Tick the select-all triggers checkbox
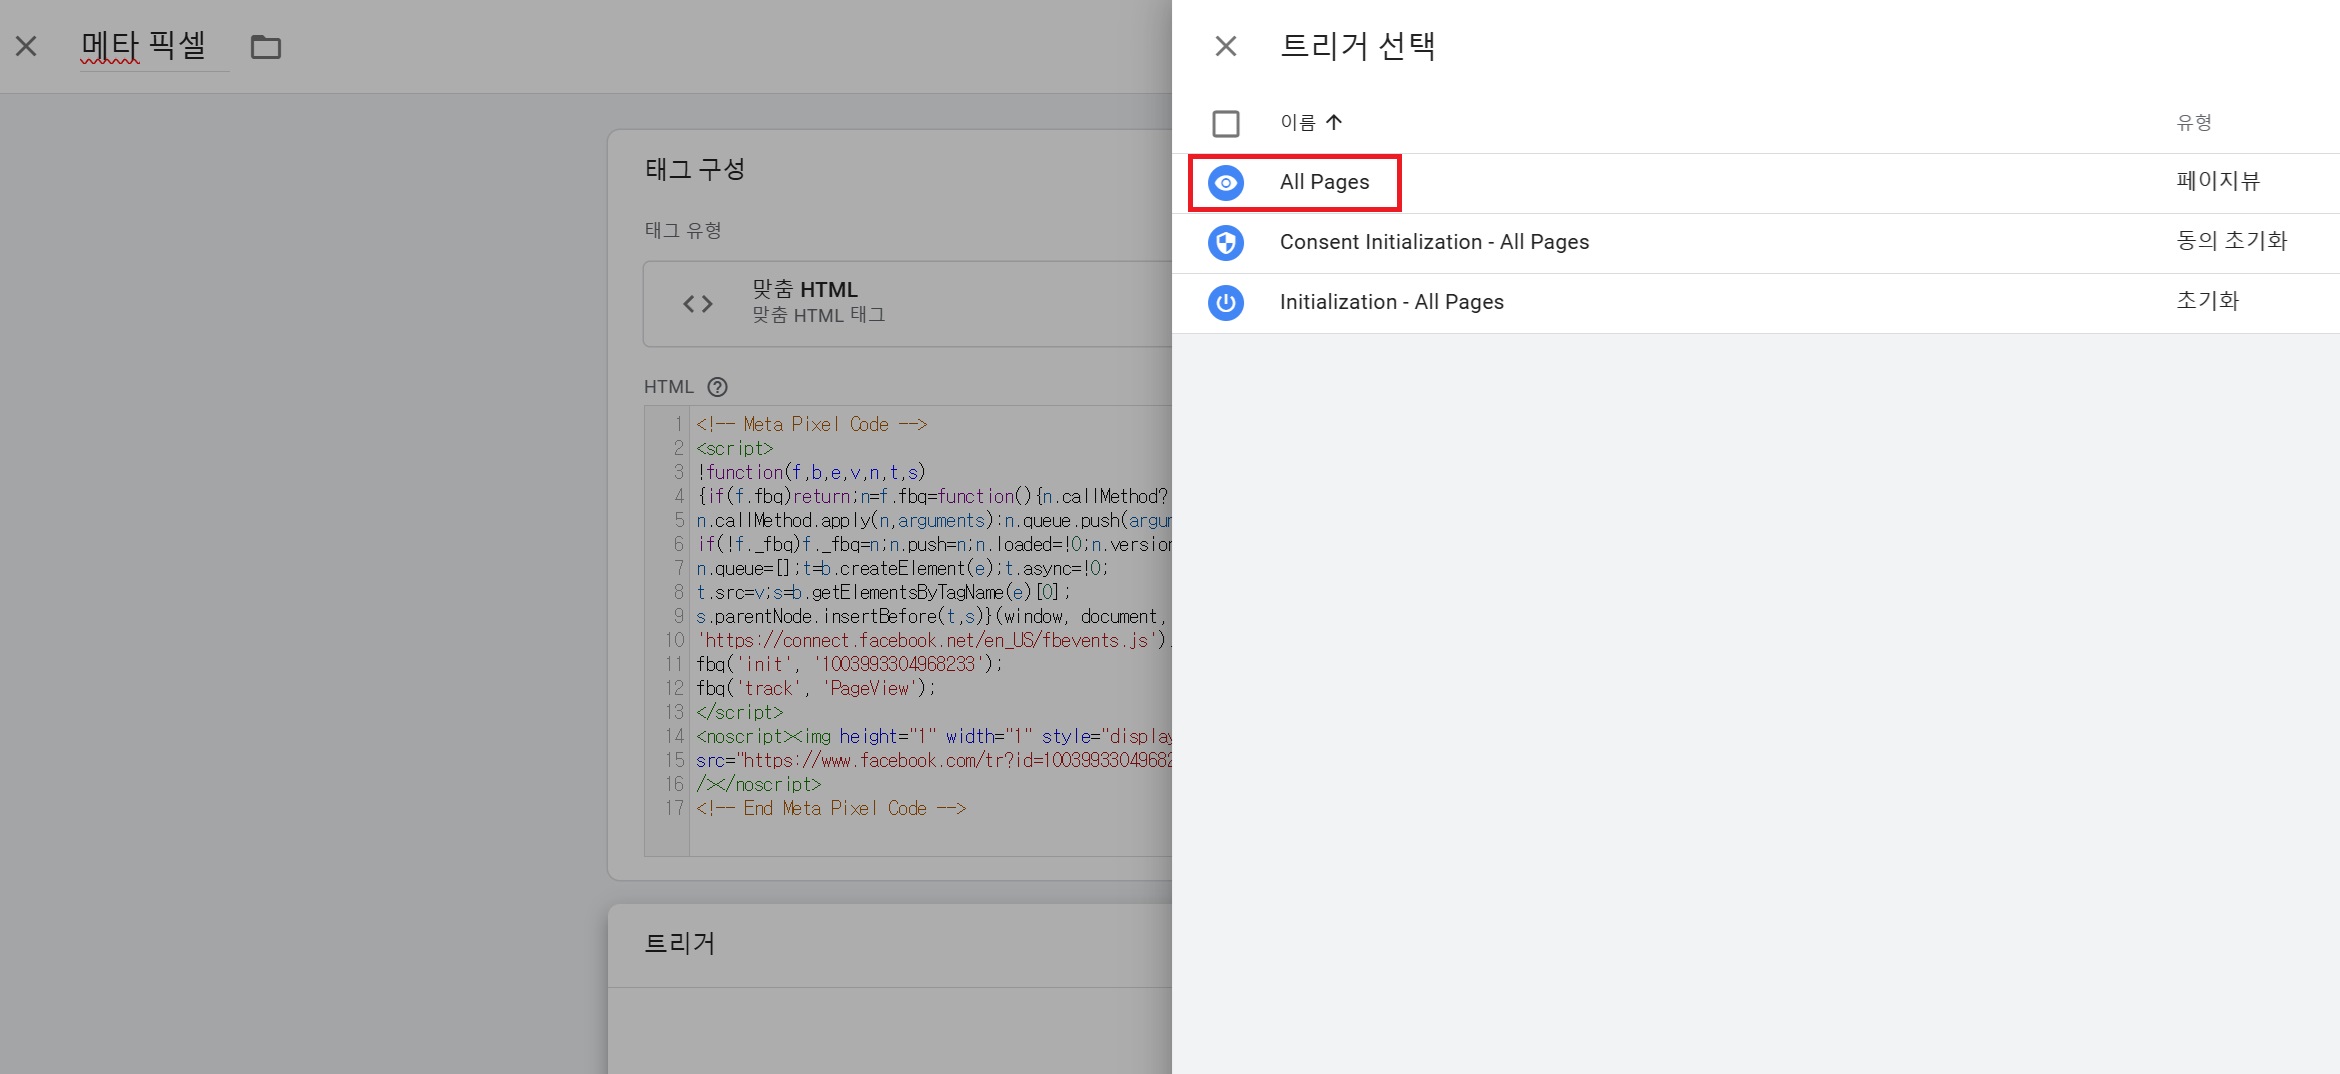 pyautogui.click(x=1225, y=123)
